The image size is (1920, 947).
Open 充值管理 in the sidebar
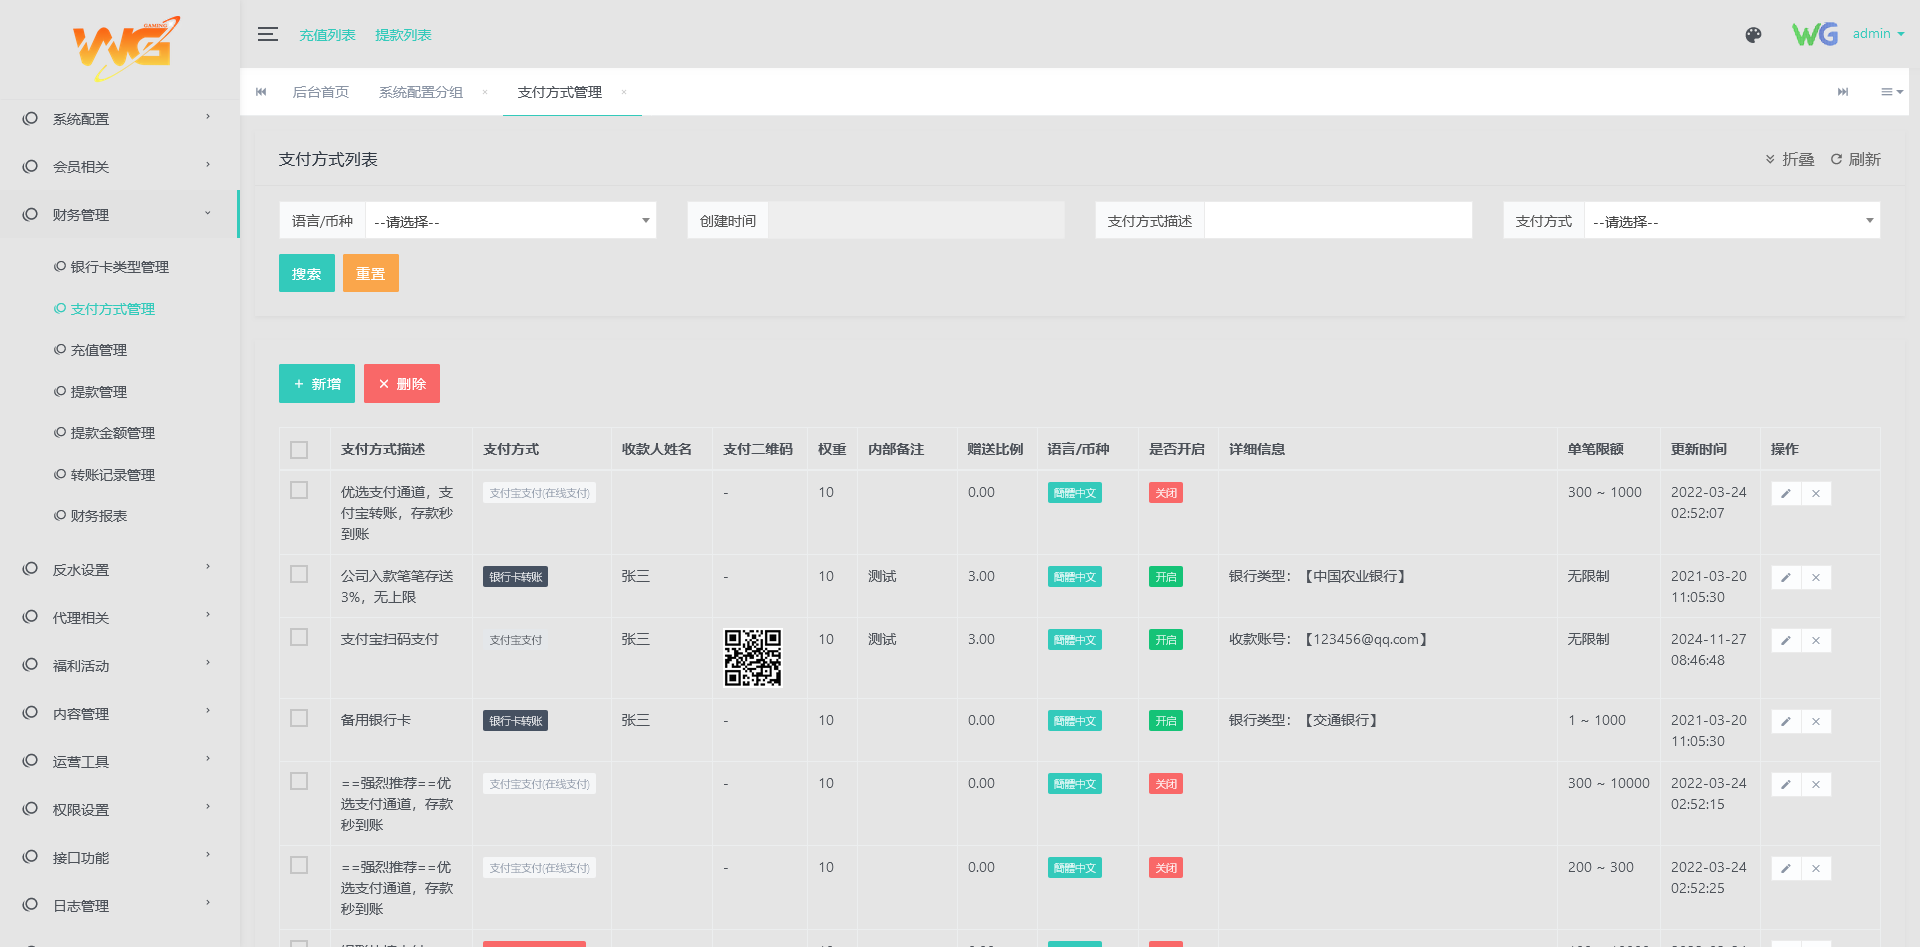coord(98,350)
